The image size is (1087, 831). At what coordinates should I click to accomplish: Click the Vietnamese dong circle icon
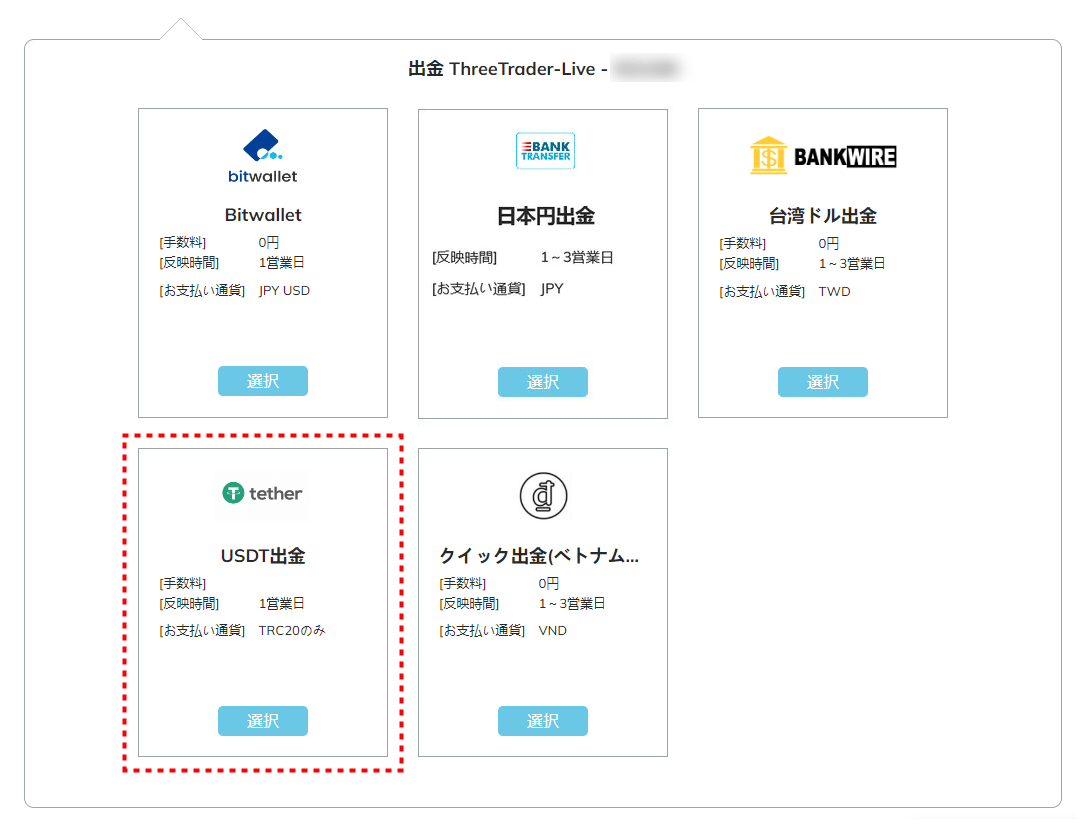pyautogui.click(x=544, y=496)
